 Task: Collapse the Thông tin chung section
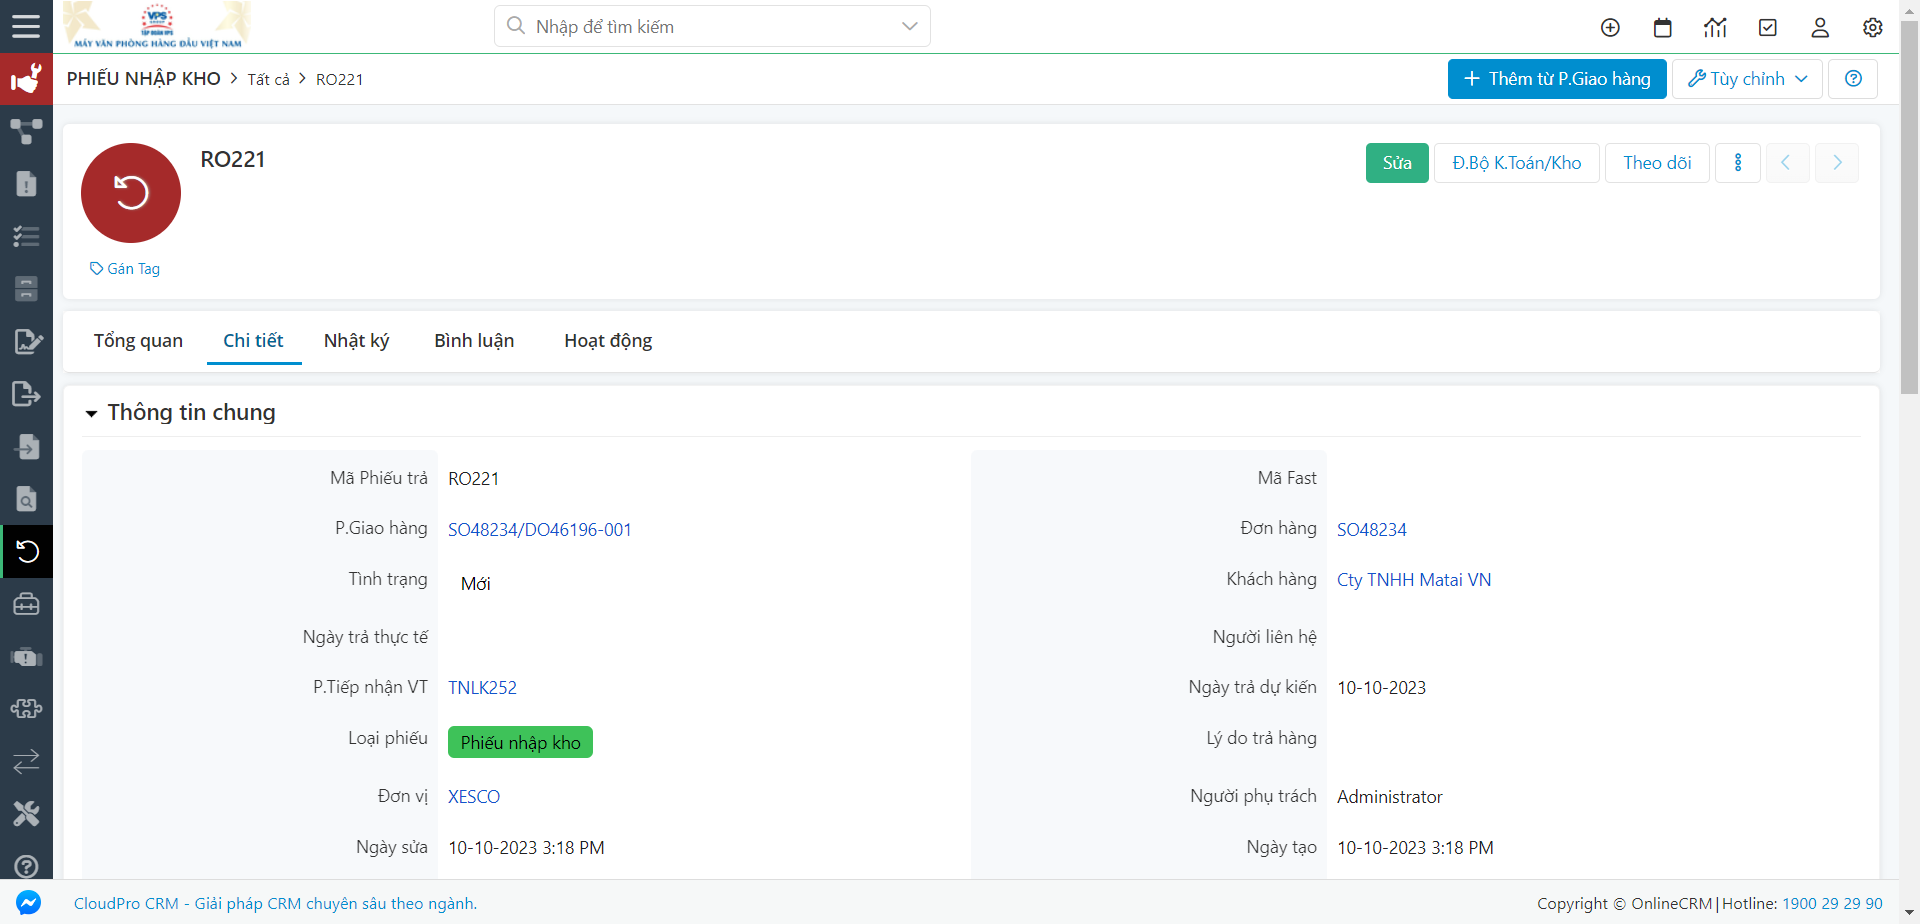(91, 413)
